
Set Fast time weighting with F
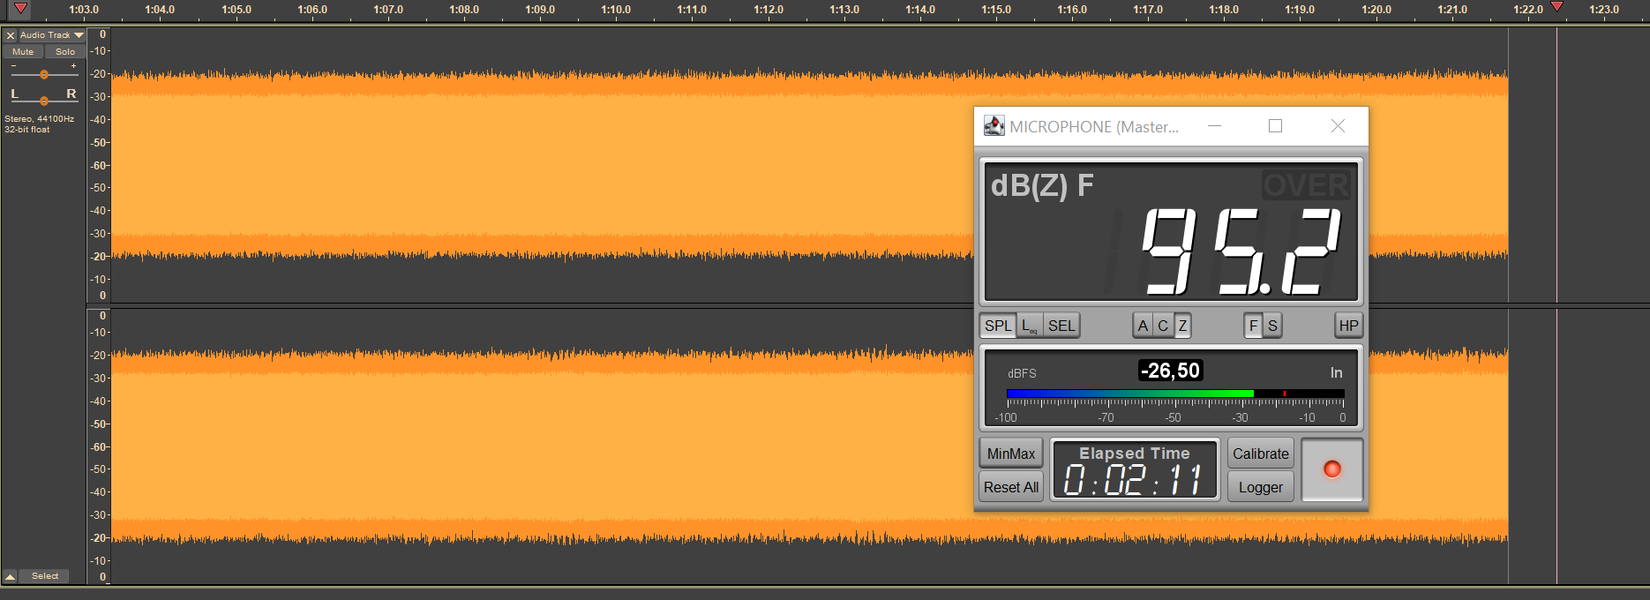[x=1253, y=326]
